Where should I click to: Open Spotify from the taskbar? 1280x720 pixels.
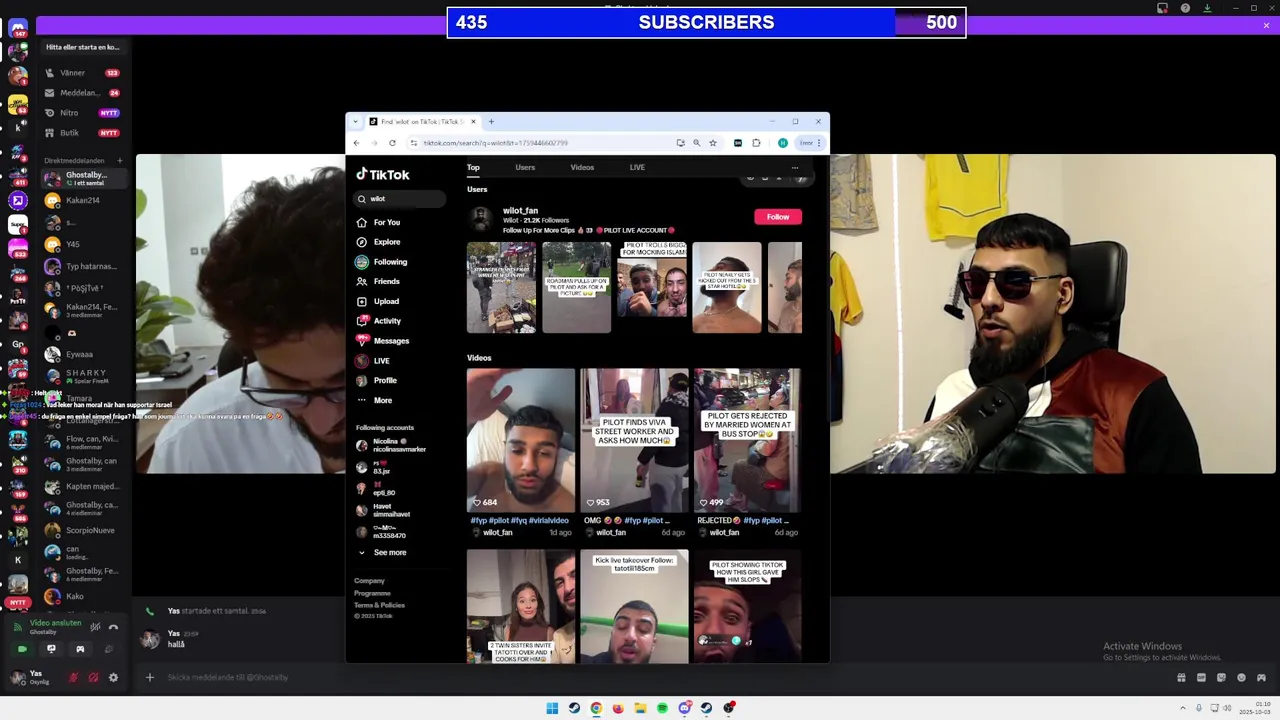coord(662,708)
